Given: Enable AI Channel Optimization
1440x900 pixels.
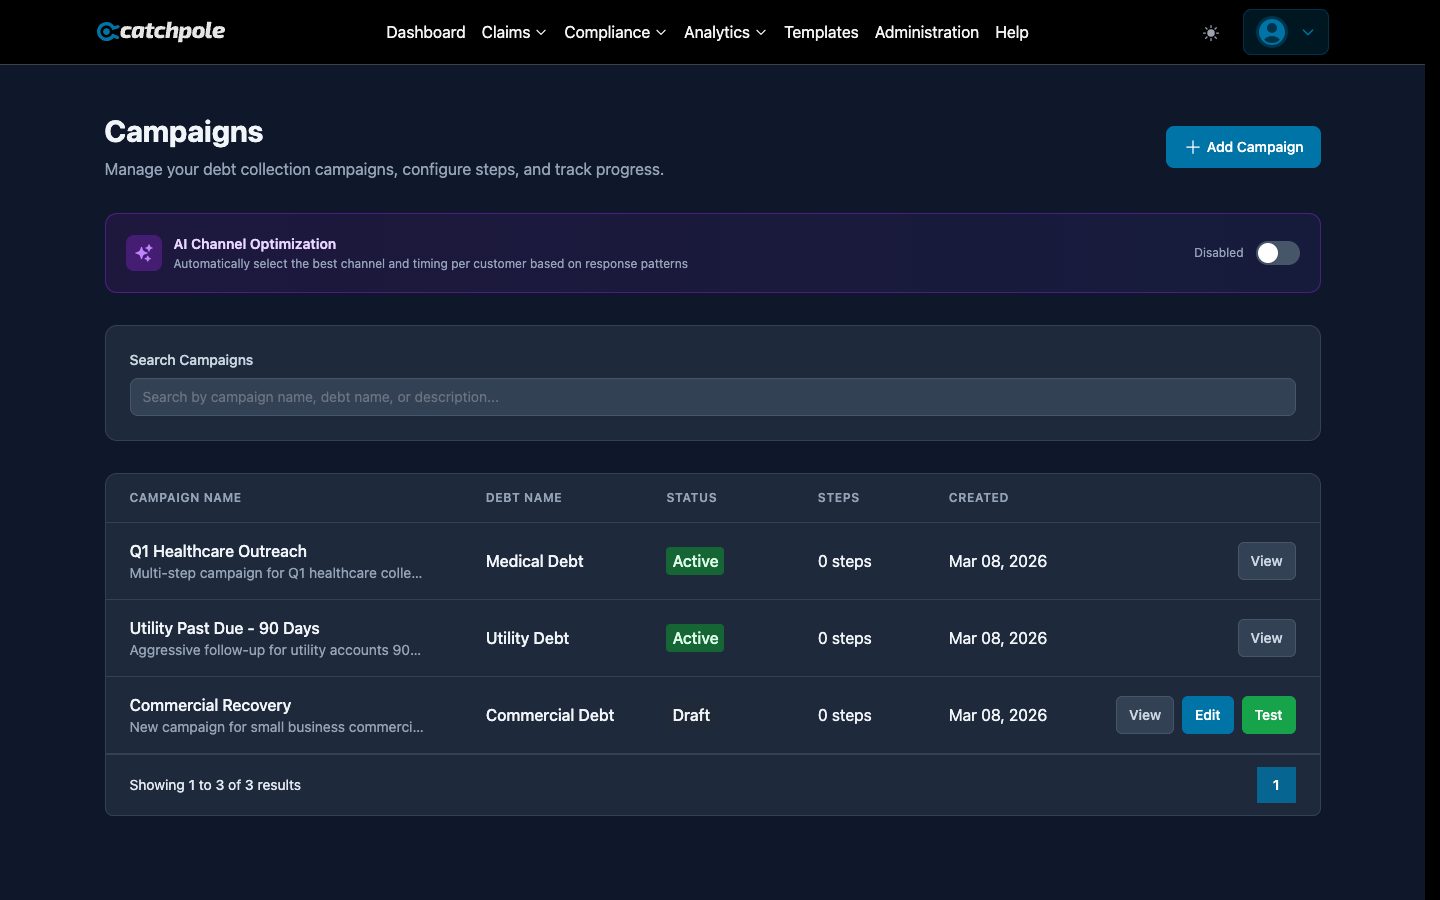Looking at the screenshot, I should tap(1277, 253).
